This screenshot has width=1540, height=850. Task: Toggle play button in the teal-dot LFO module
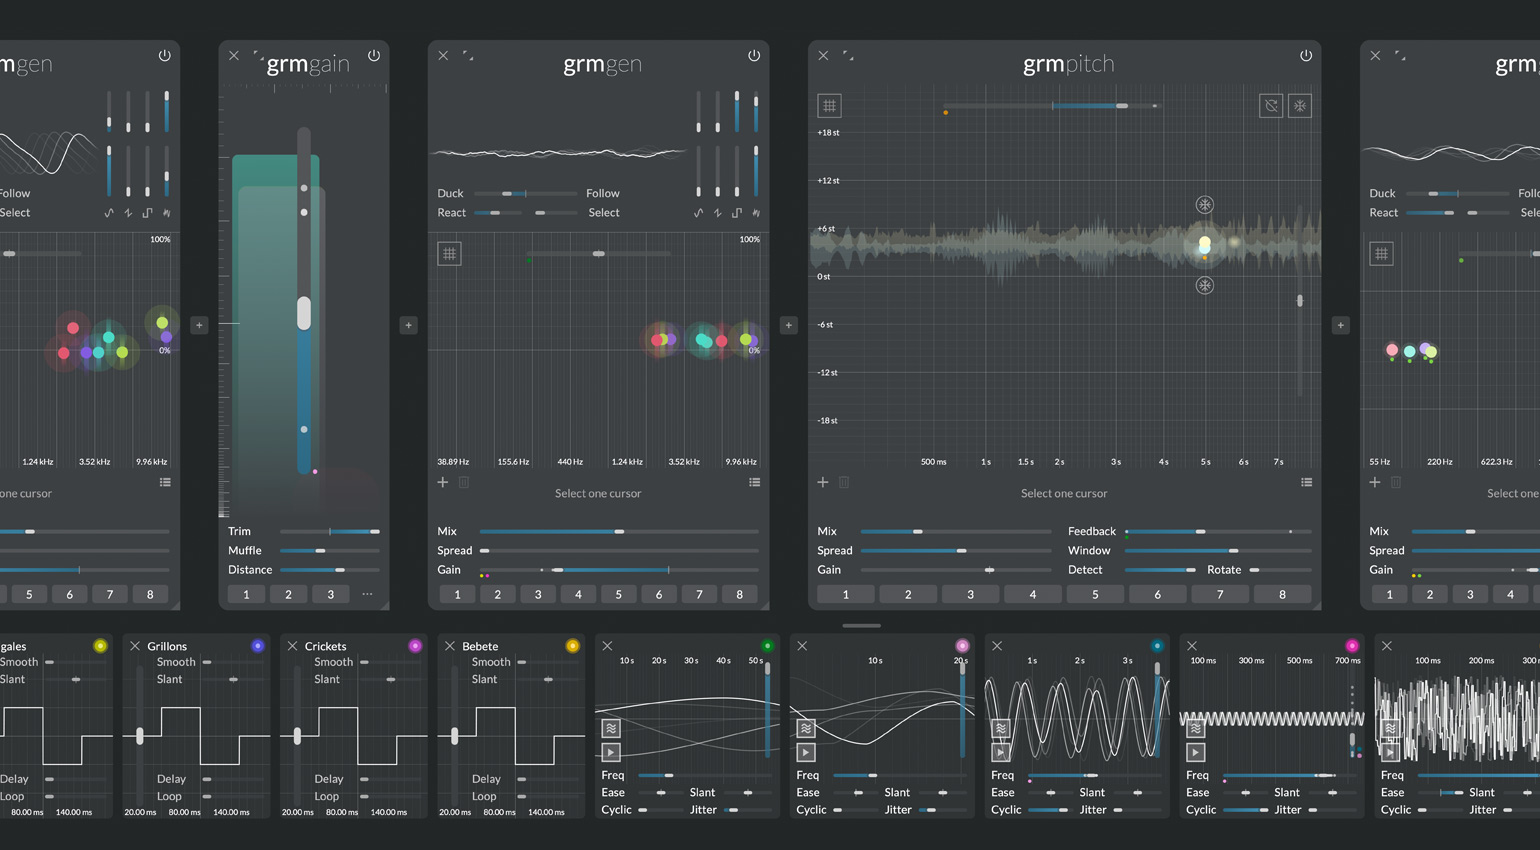1001,752
